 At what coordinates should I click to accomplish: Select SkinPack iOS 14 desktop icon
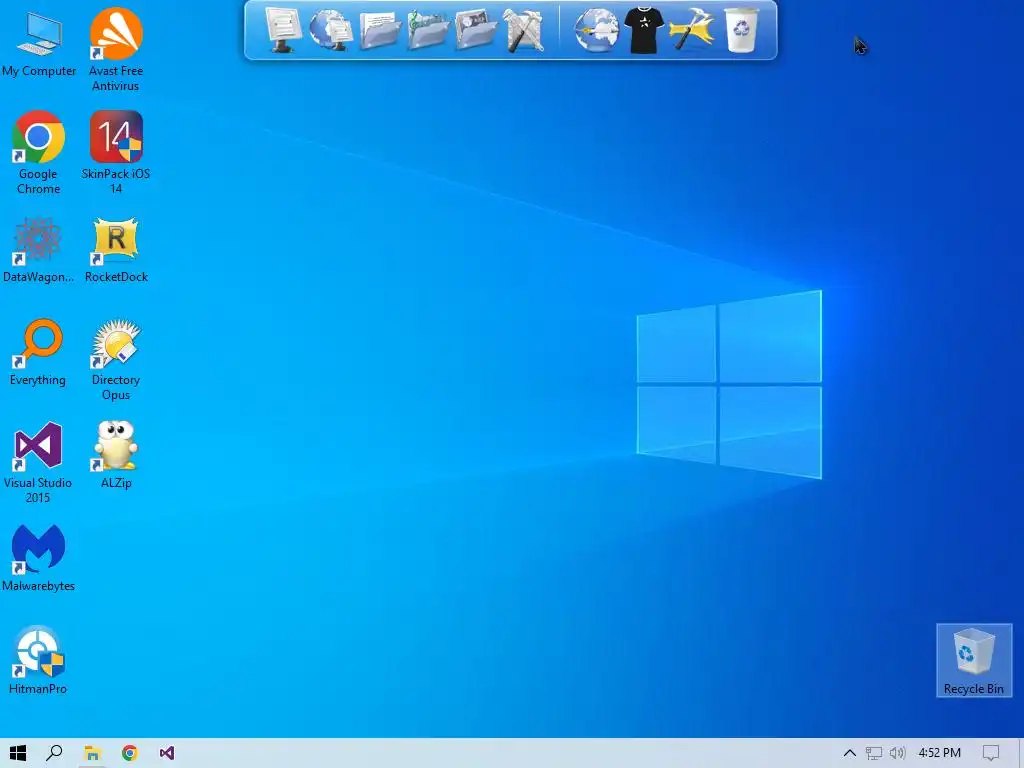tap(116, 153)
